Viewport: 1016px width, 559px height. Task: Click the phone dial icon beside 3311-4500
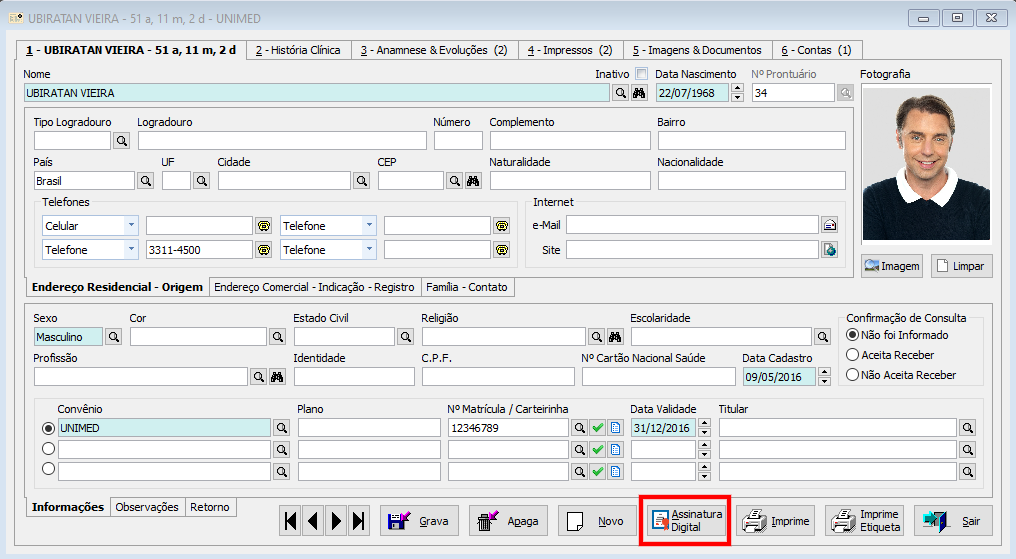(x=264, y=250)
